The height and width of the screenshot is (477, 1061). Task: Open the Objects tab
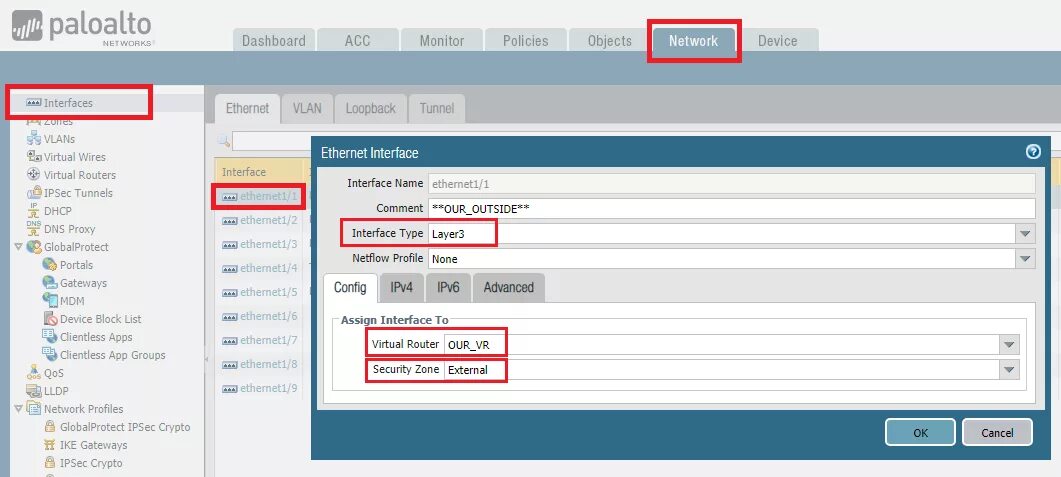609,40
